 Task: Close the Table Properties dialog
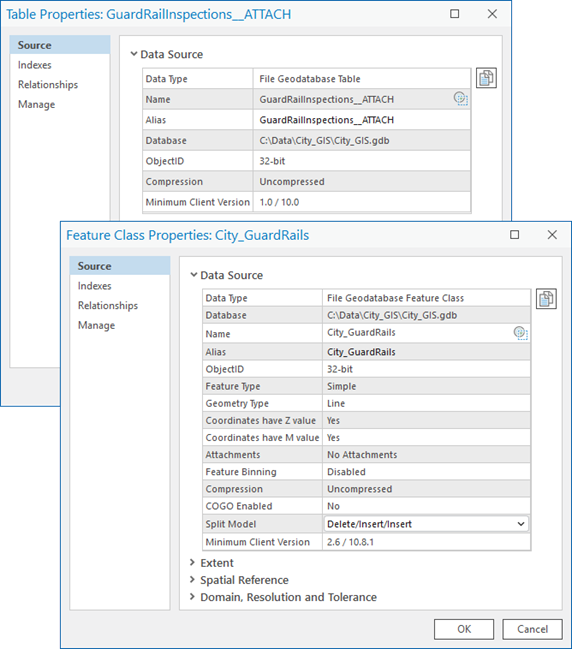(x=492, y=14)
